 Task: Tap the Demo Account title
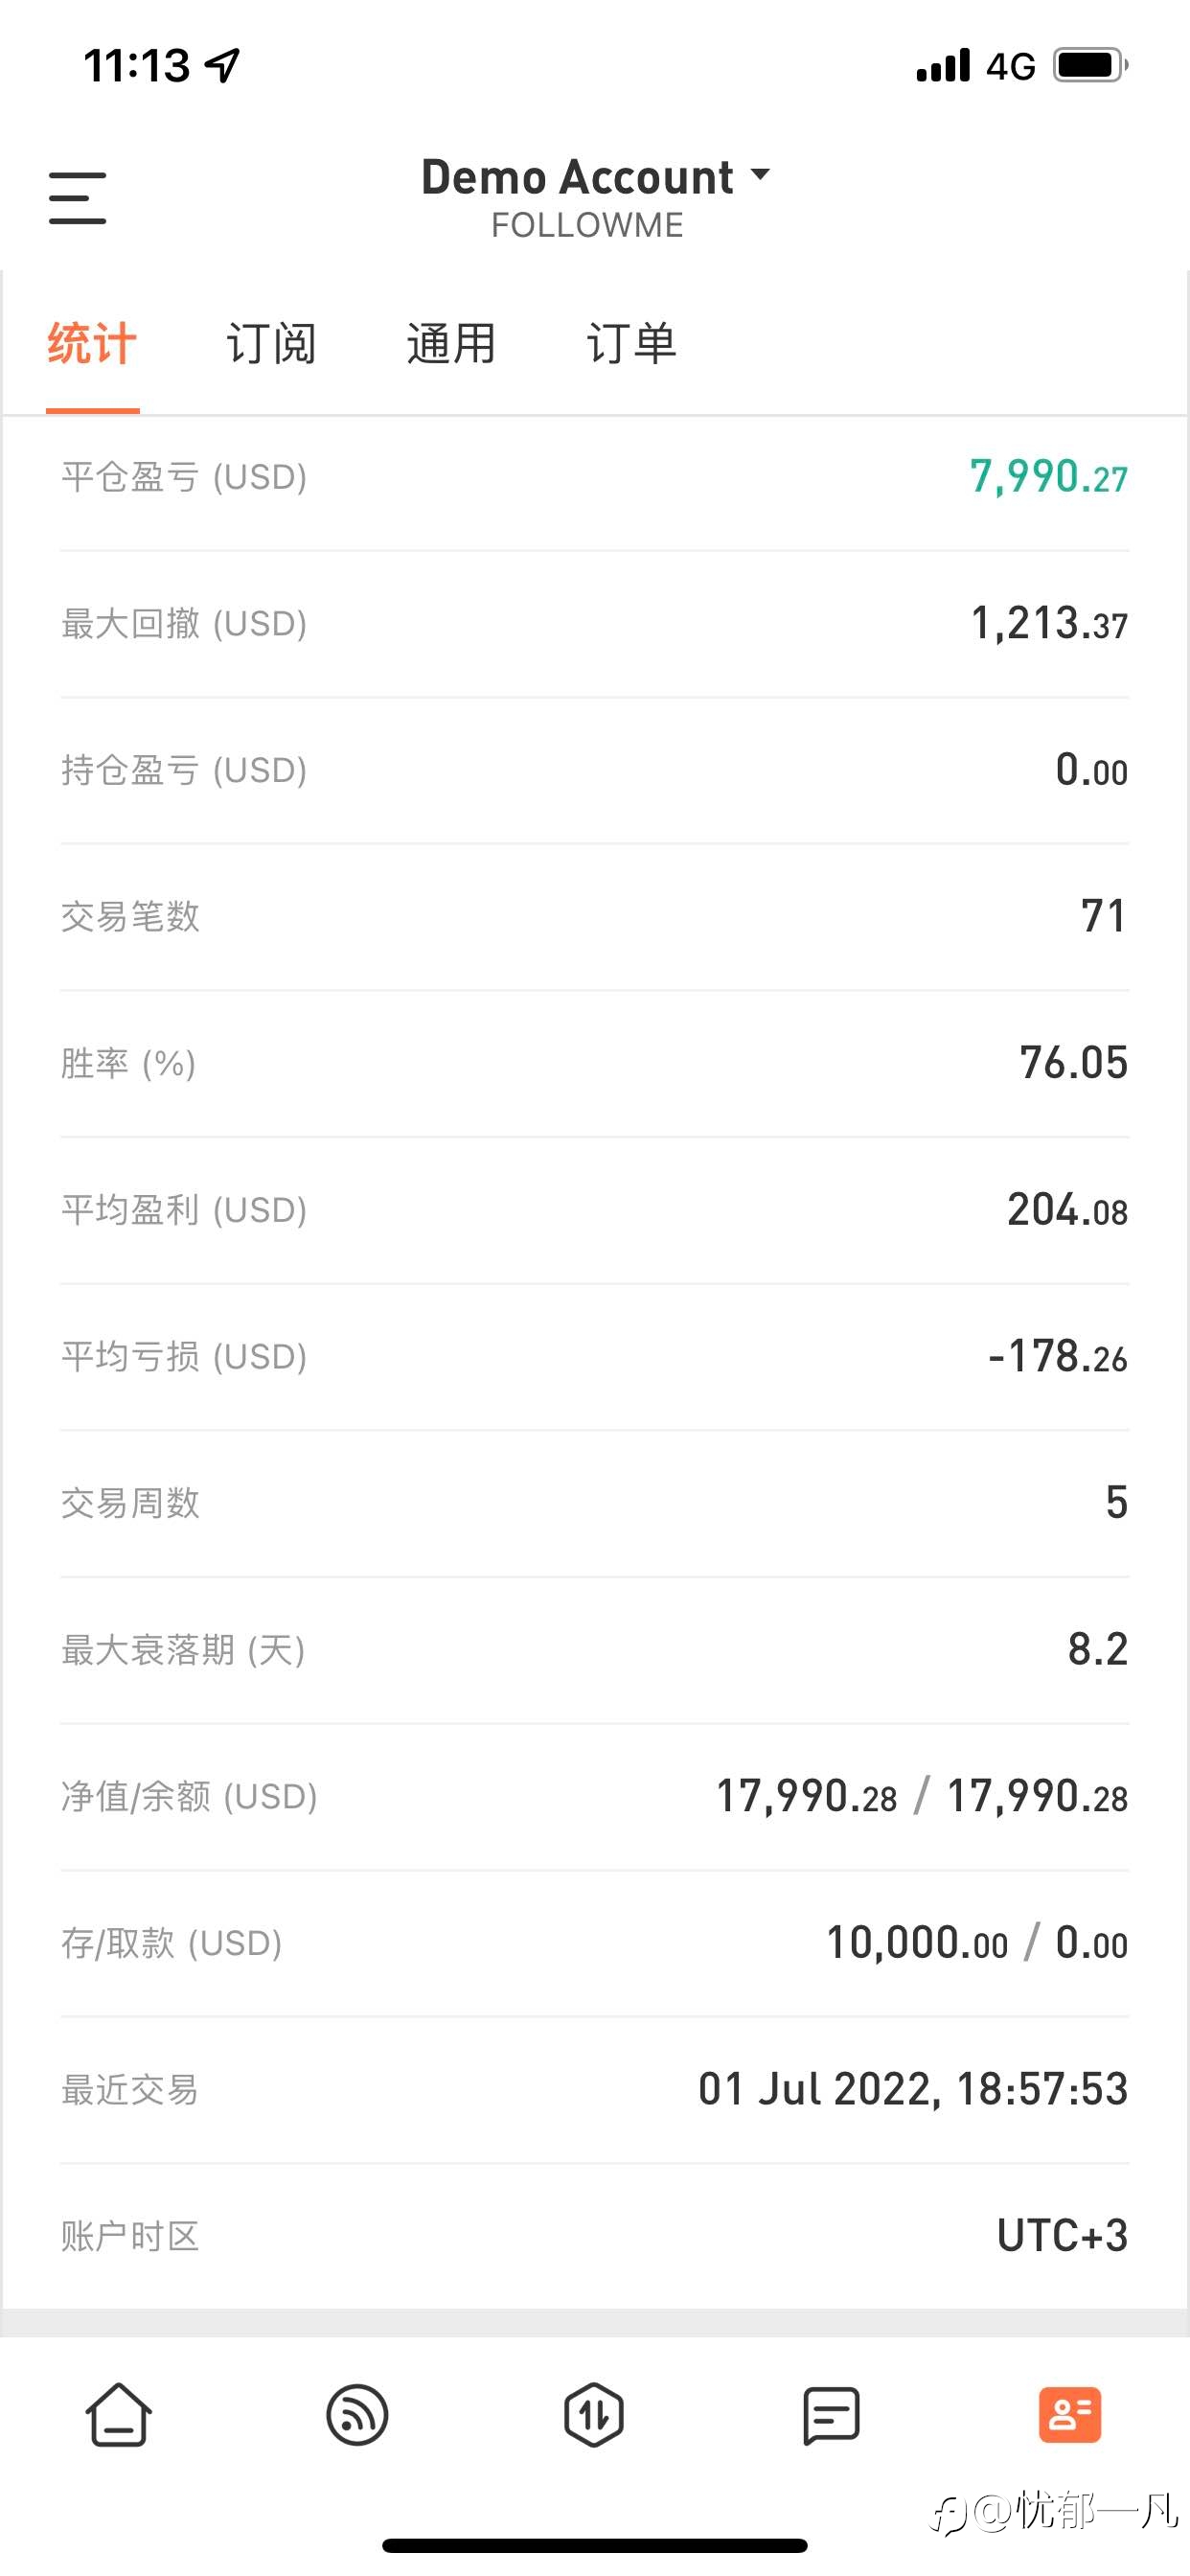(577, 177)
